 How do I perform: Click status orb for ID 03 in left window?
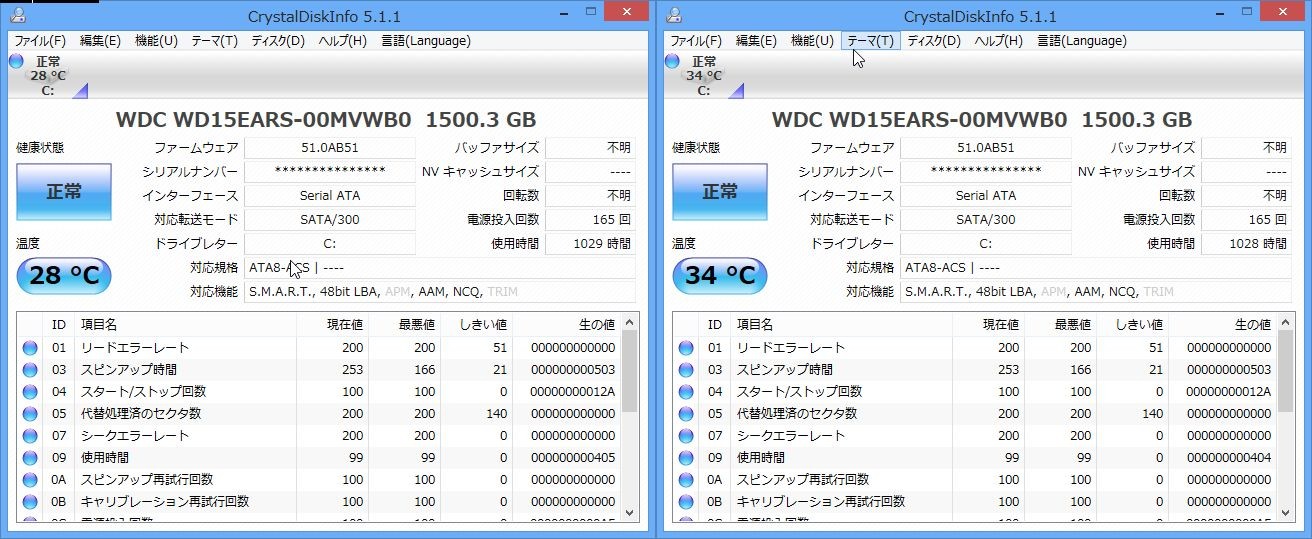tap(30, 370)
